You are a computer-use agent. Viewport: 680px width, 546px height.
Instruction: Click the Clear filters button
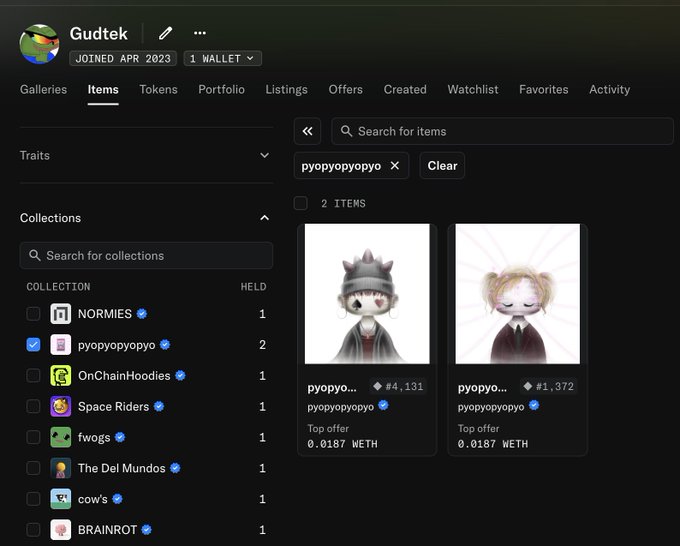tap(442, 166)
